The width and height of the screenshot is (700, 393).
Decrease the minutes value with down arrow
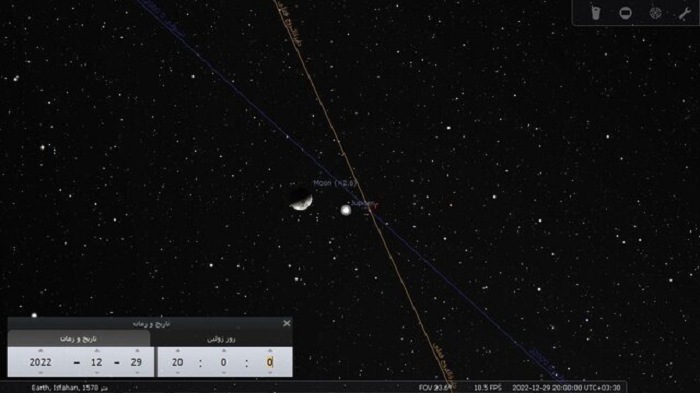pyautogui.click(x=224, y=372)
